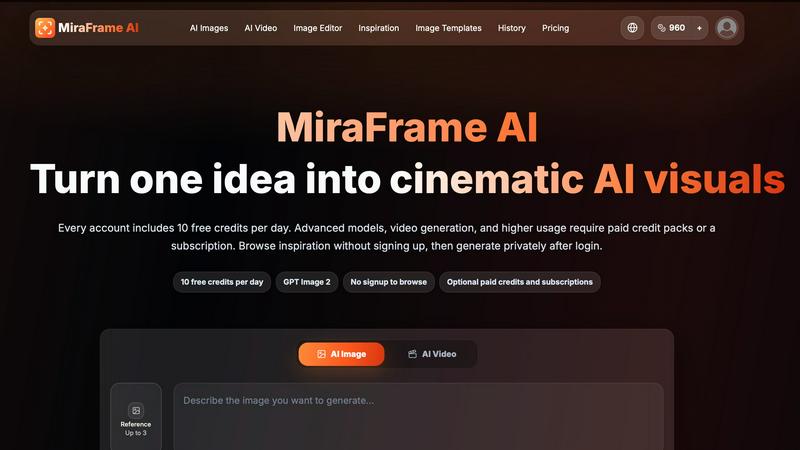
Task: Open AI Video in navigation bar
Action: [261, 28]
